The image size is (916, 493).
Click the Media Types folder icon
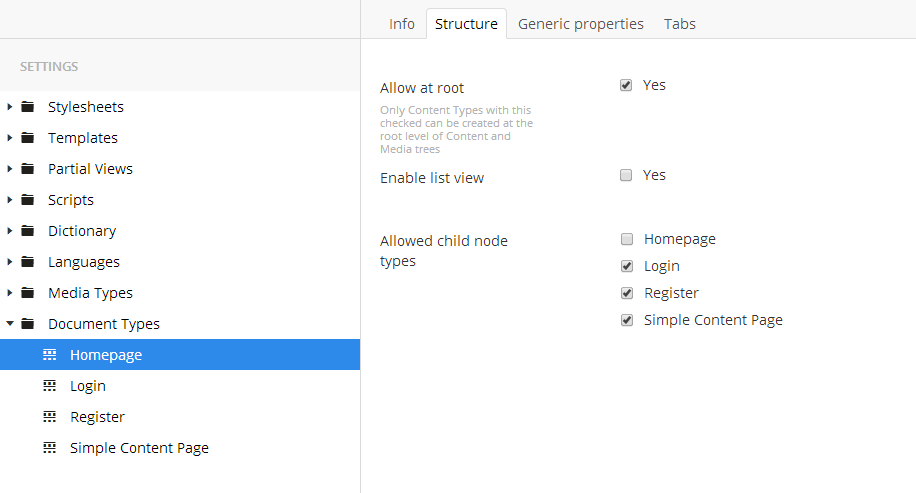(27, 293)
